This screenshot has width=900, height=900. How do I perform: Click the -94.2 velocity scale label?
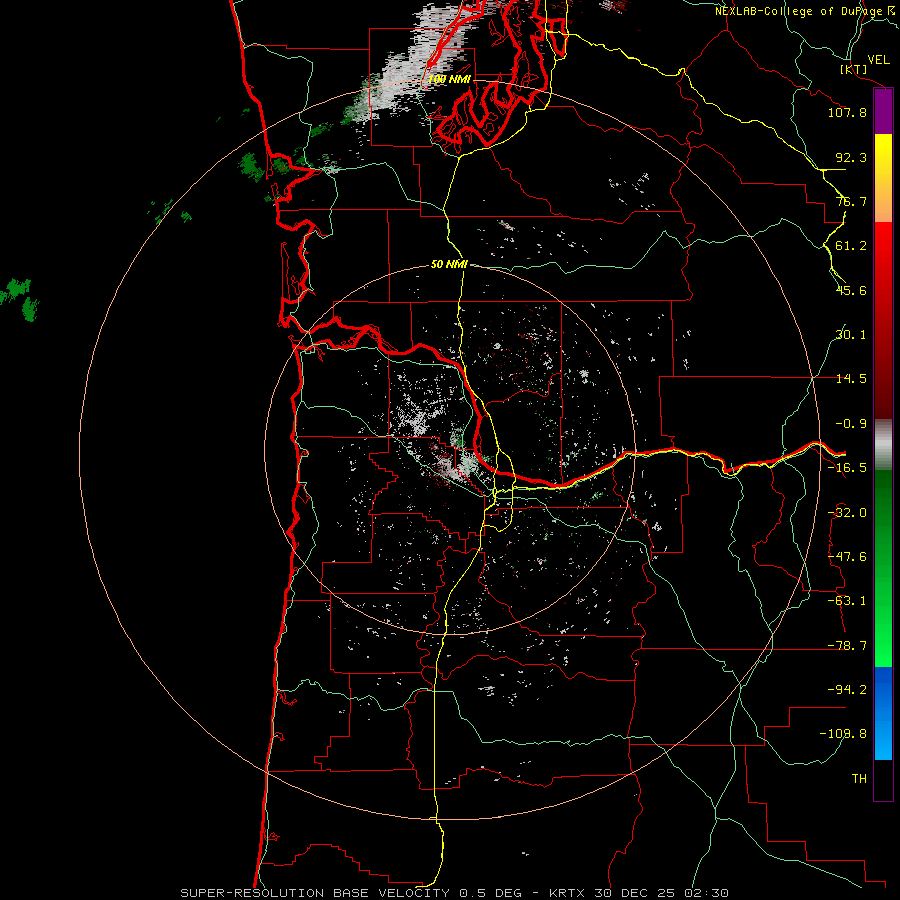pyautogui.click(x=847, y=690)
